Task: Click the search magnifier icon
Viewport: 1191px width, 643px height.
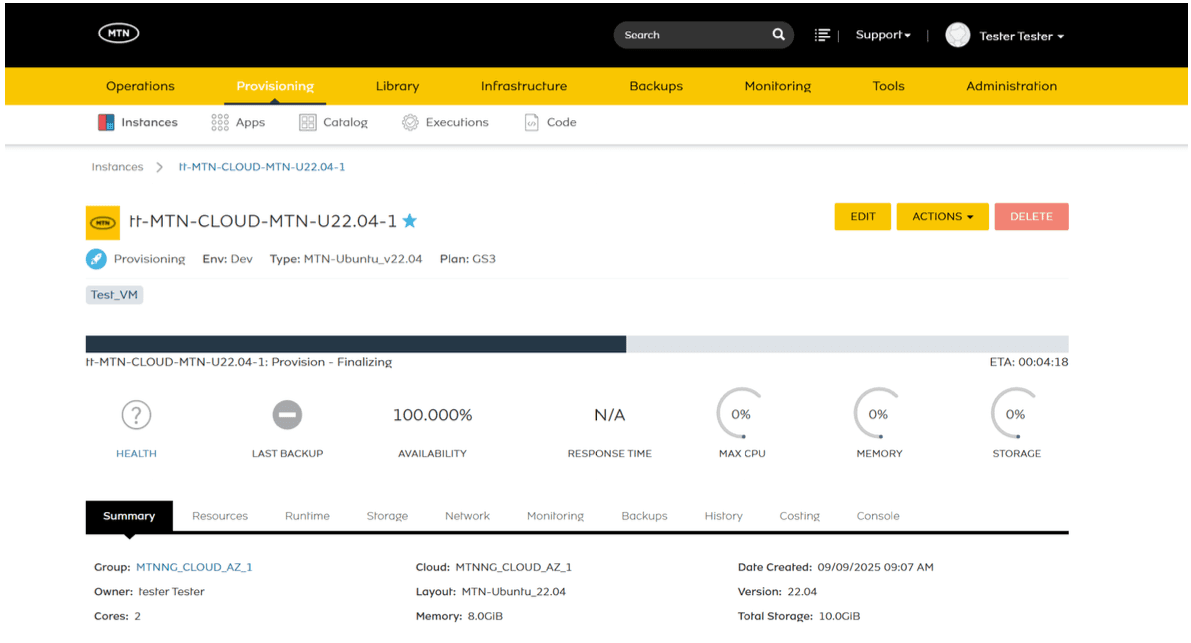Action: [779, 34]
